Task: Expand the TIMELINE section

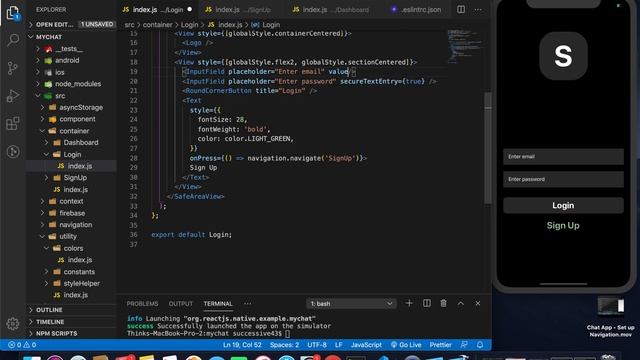Action: click(x=71, y=322)
